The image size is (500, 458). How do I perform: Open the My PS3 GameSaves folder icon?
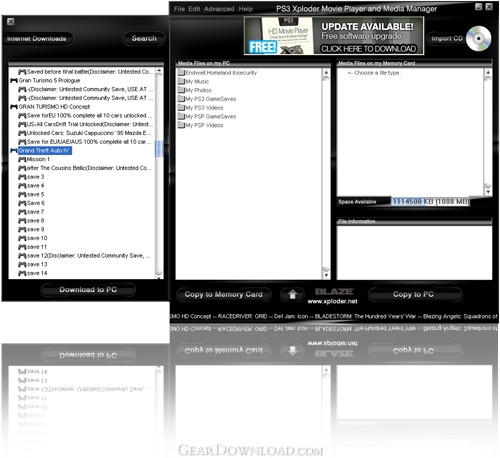click(181, 99)
